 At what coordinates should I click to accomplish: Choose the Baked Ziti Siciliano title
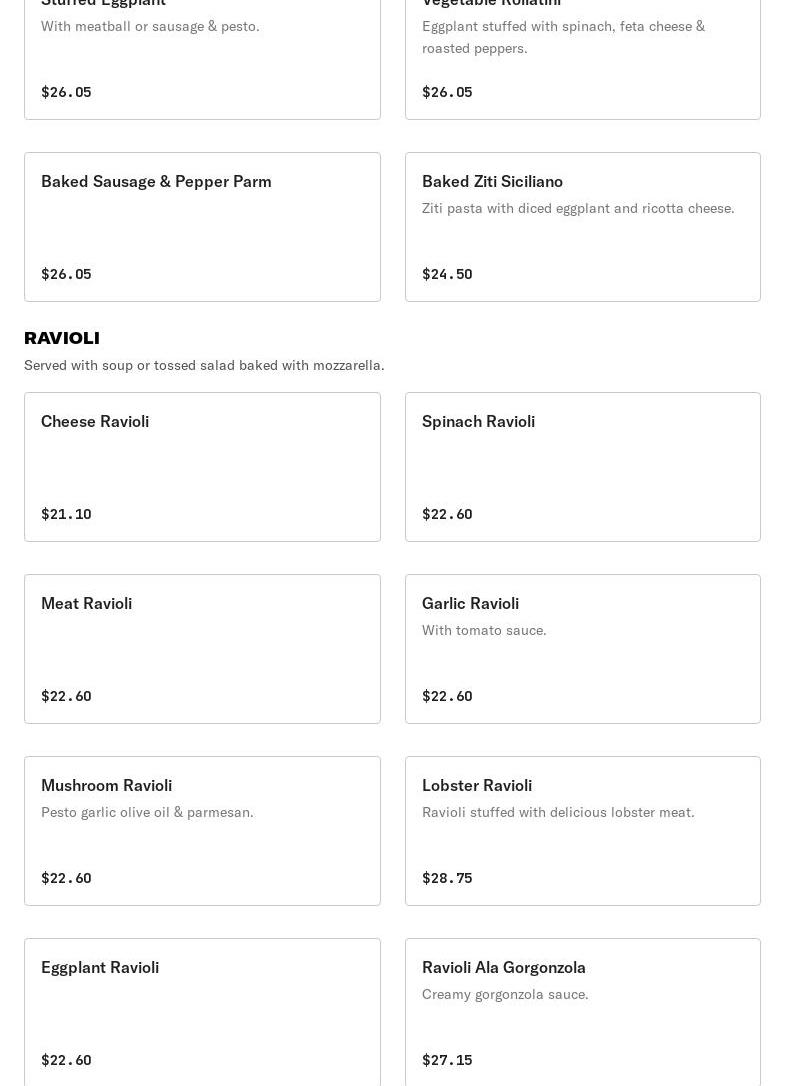(x=492, y=181)
